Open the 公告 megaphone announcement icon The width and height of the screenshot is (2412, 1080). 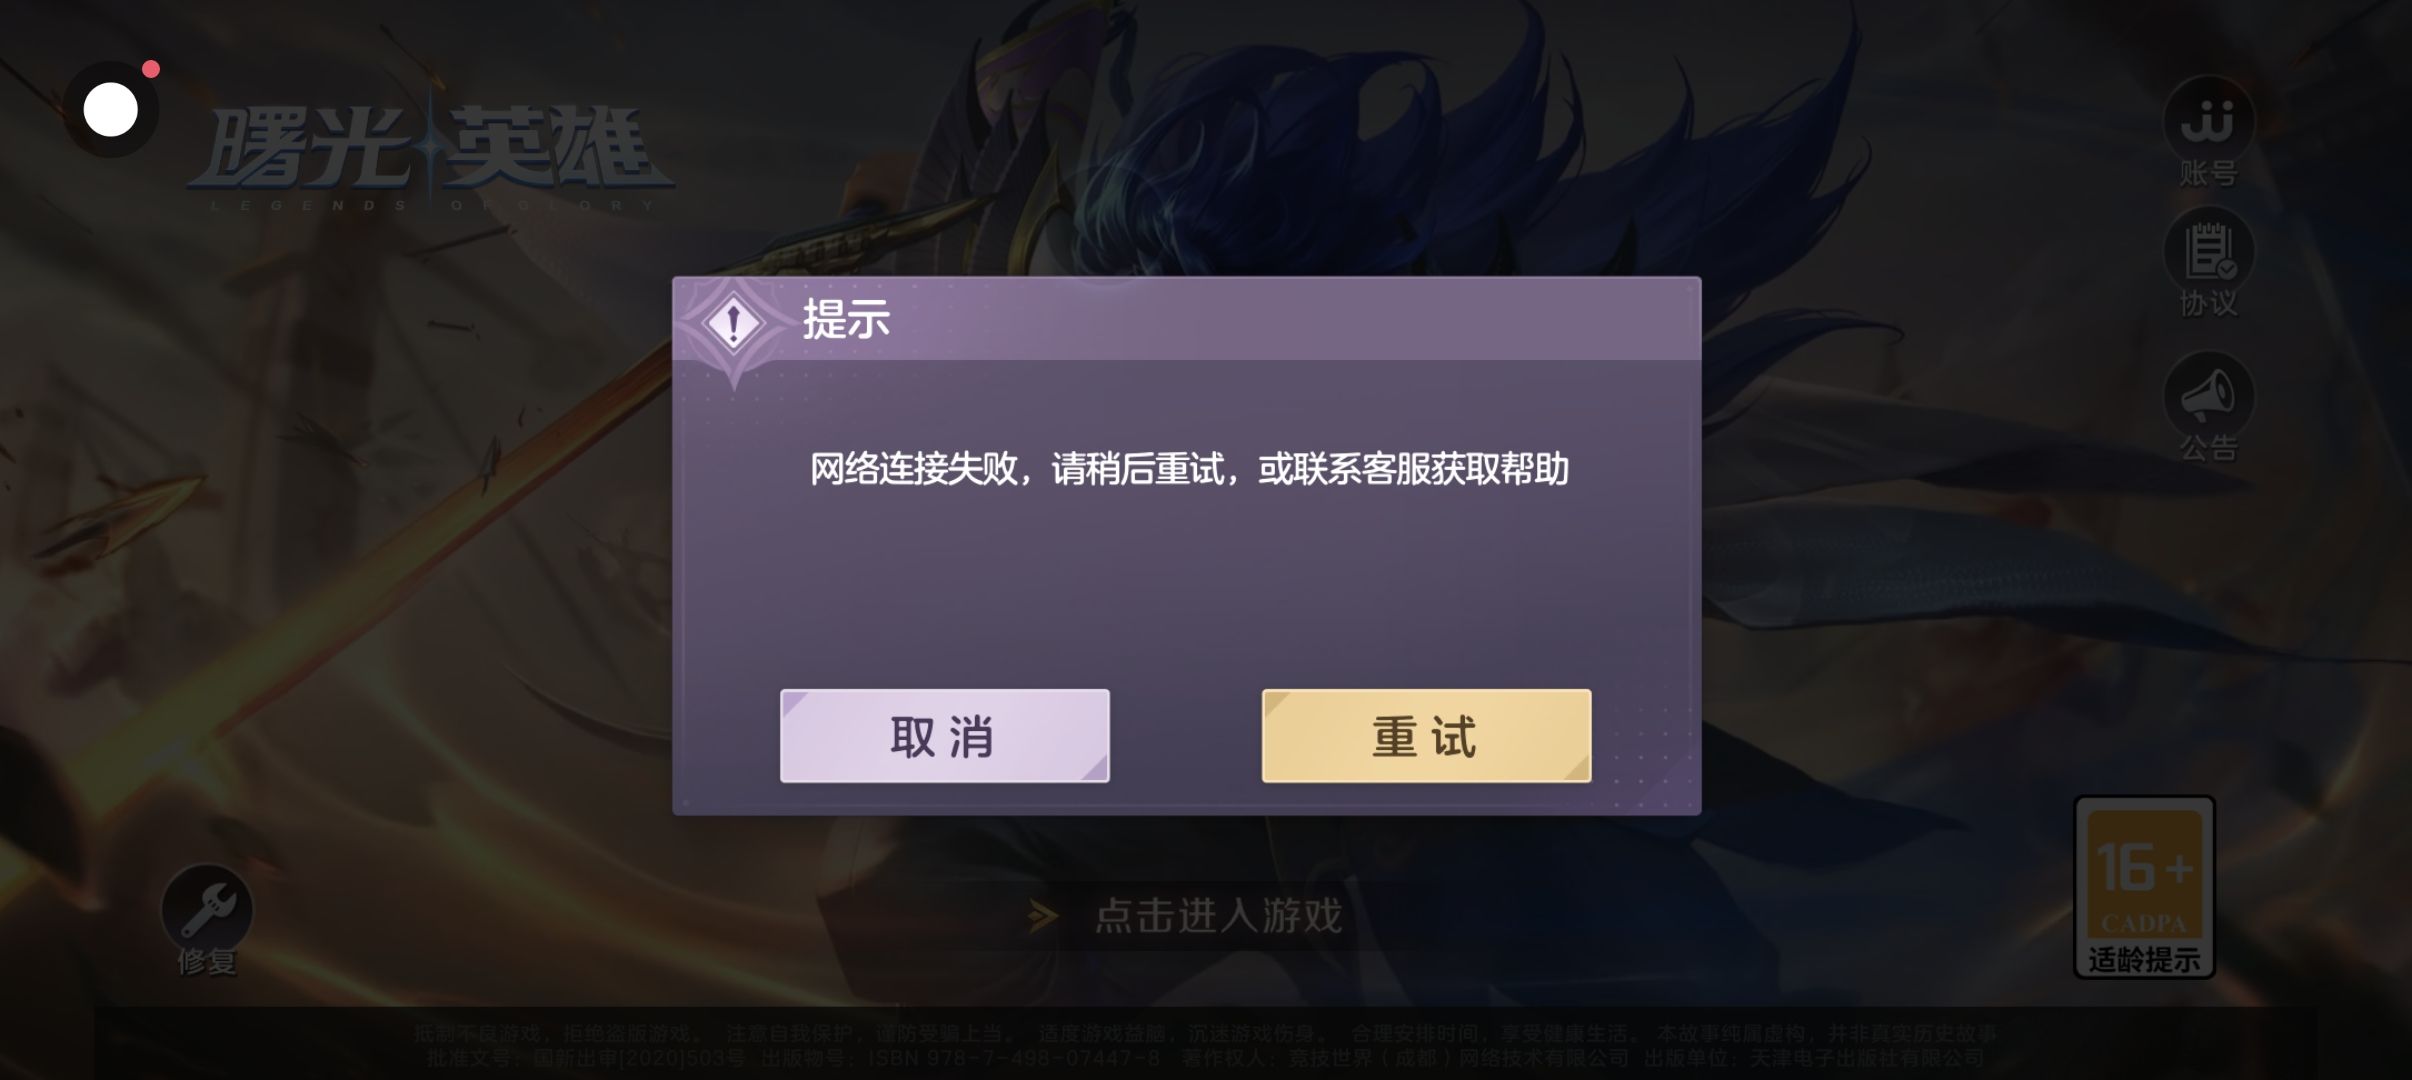[x=2208, y=396]
